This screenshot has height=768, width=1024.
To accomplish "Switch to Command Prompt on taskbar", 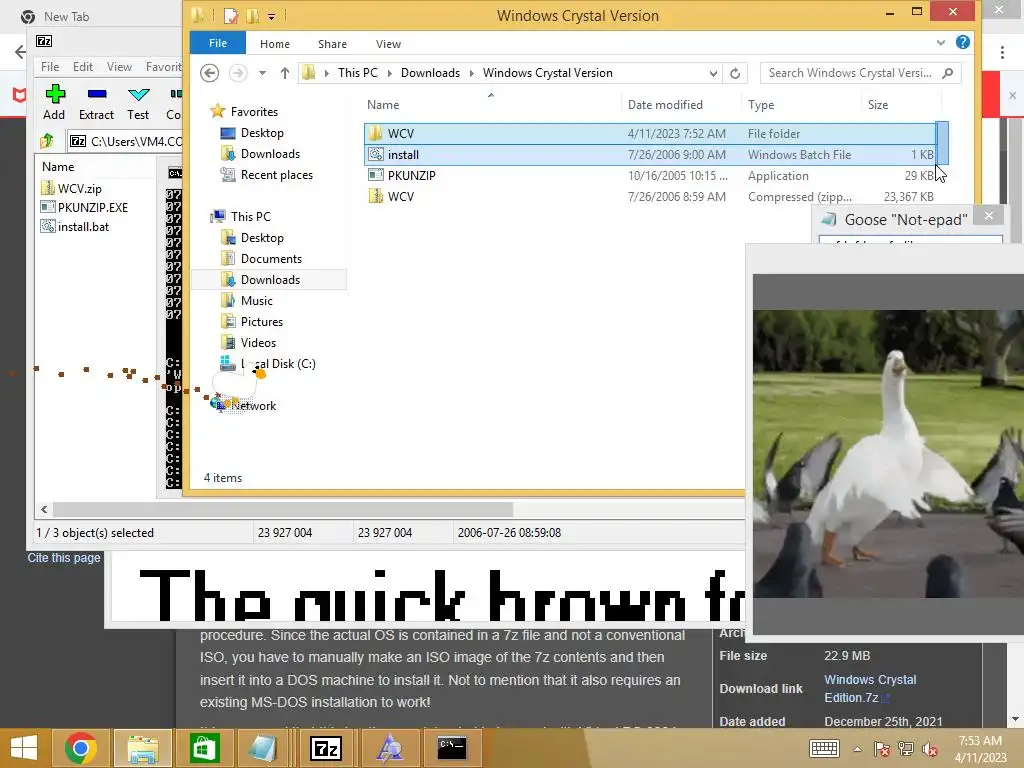I will point(452,748).
